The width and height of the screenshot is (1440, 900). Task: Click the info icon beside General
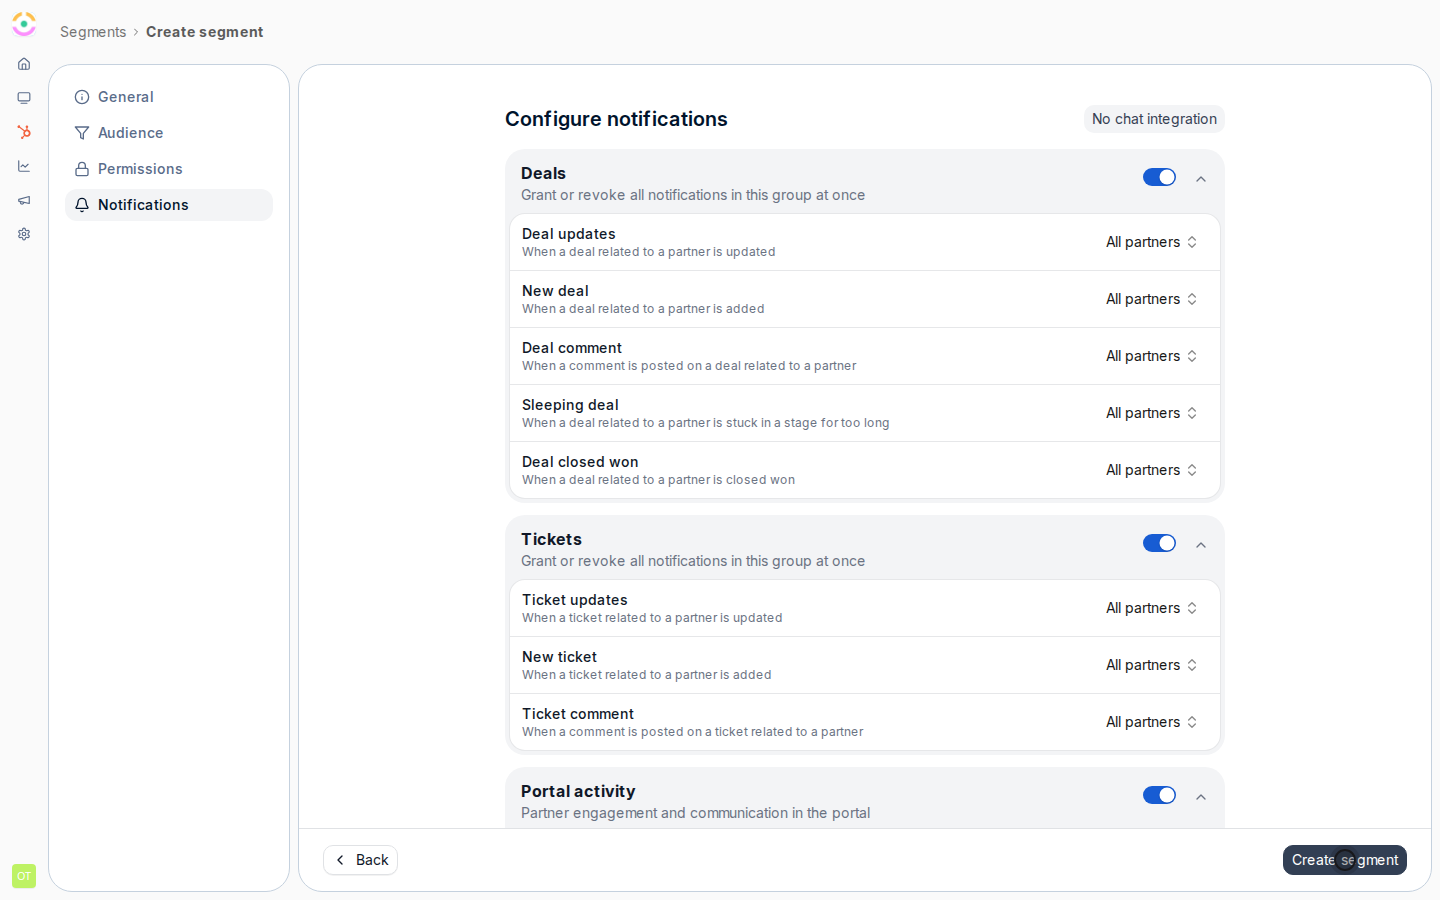point(82,97)
